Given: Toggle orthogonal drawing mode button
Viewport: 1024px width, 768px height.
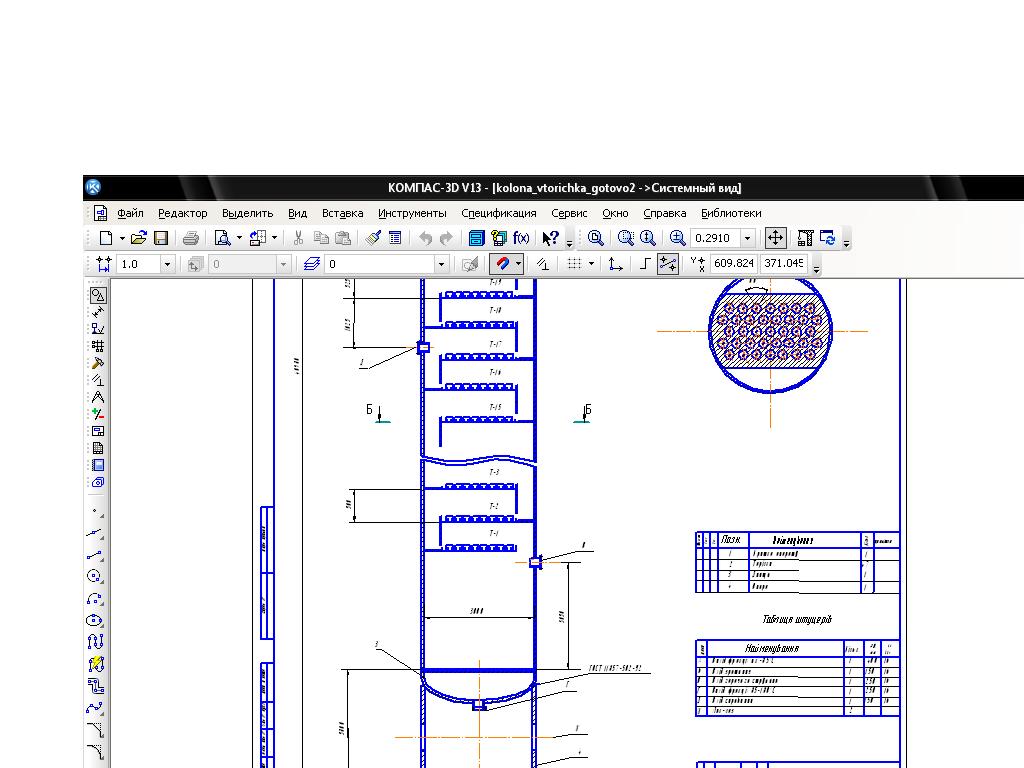Looking at the screenshot, I should click(x=645, y=264).
